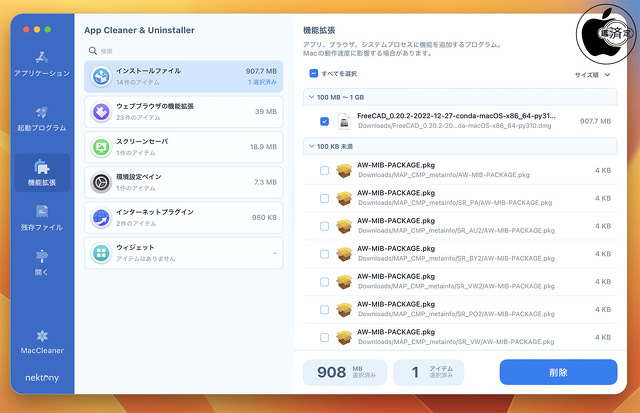This screenshot has width=640, height=413.
Task: Click the 開く signpost icon
Action: 42,256
